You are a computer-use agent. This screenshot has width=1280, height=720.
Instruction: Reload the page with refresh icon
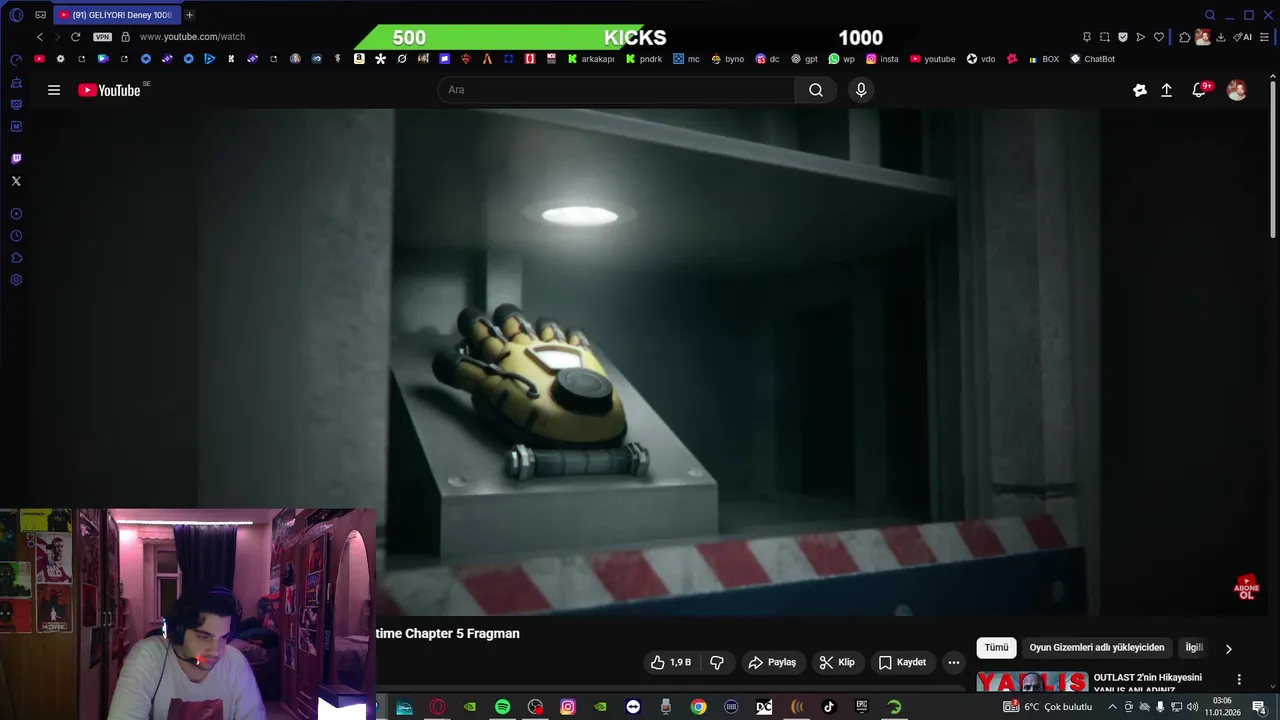(75, 37)
